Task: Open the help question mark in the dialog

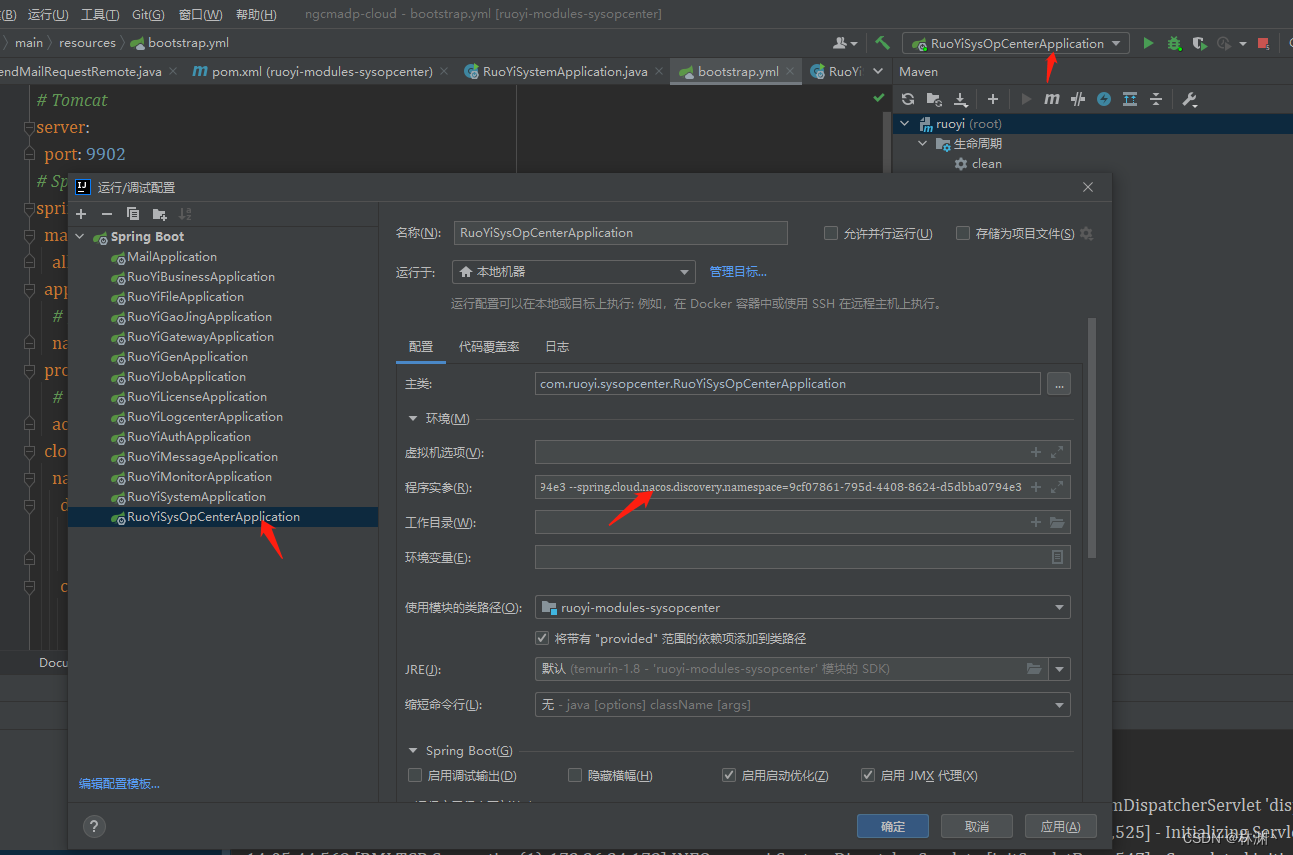Action: tap(94, 826)
